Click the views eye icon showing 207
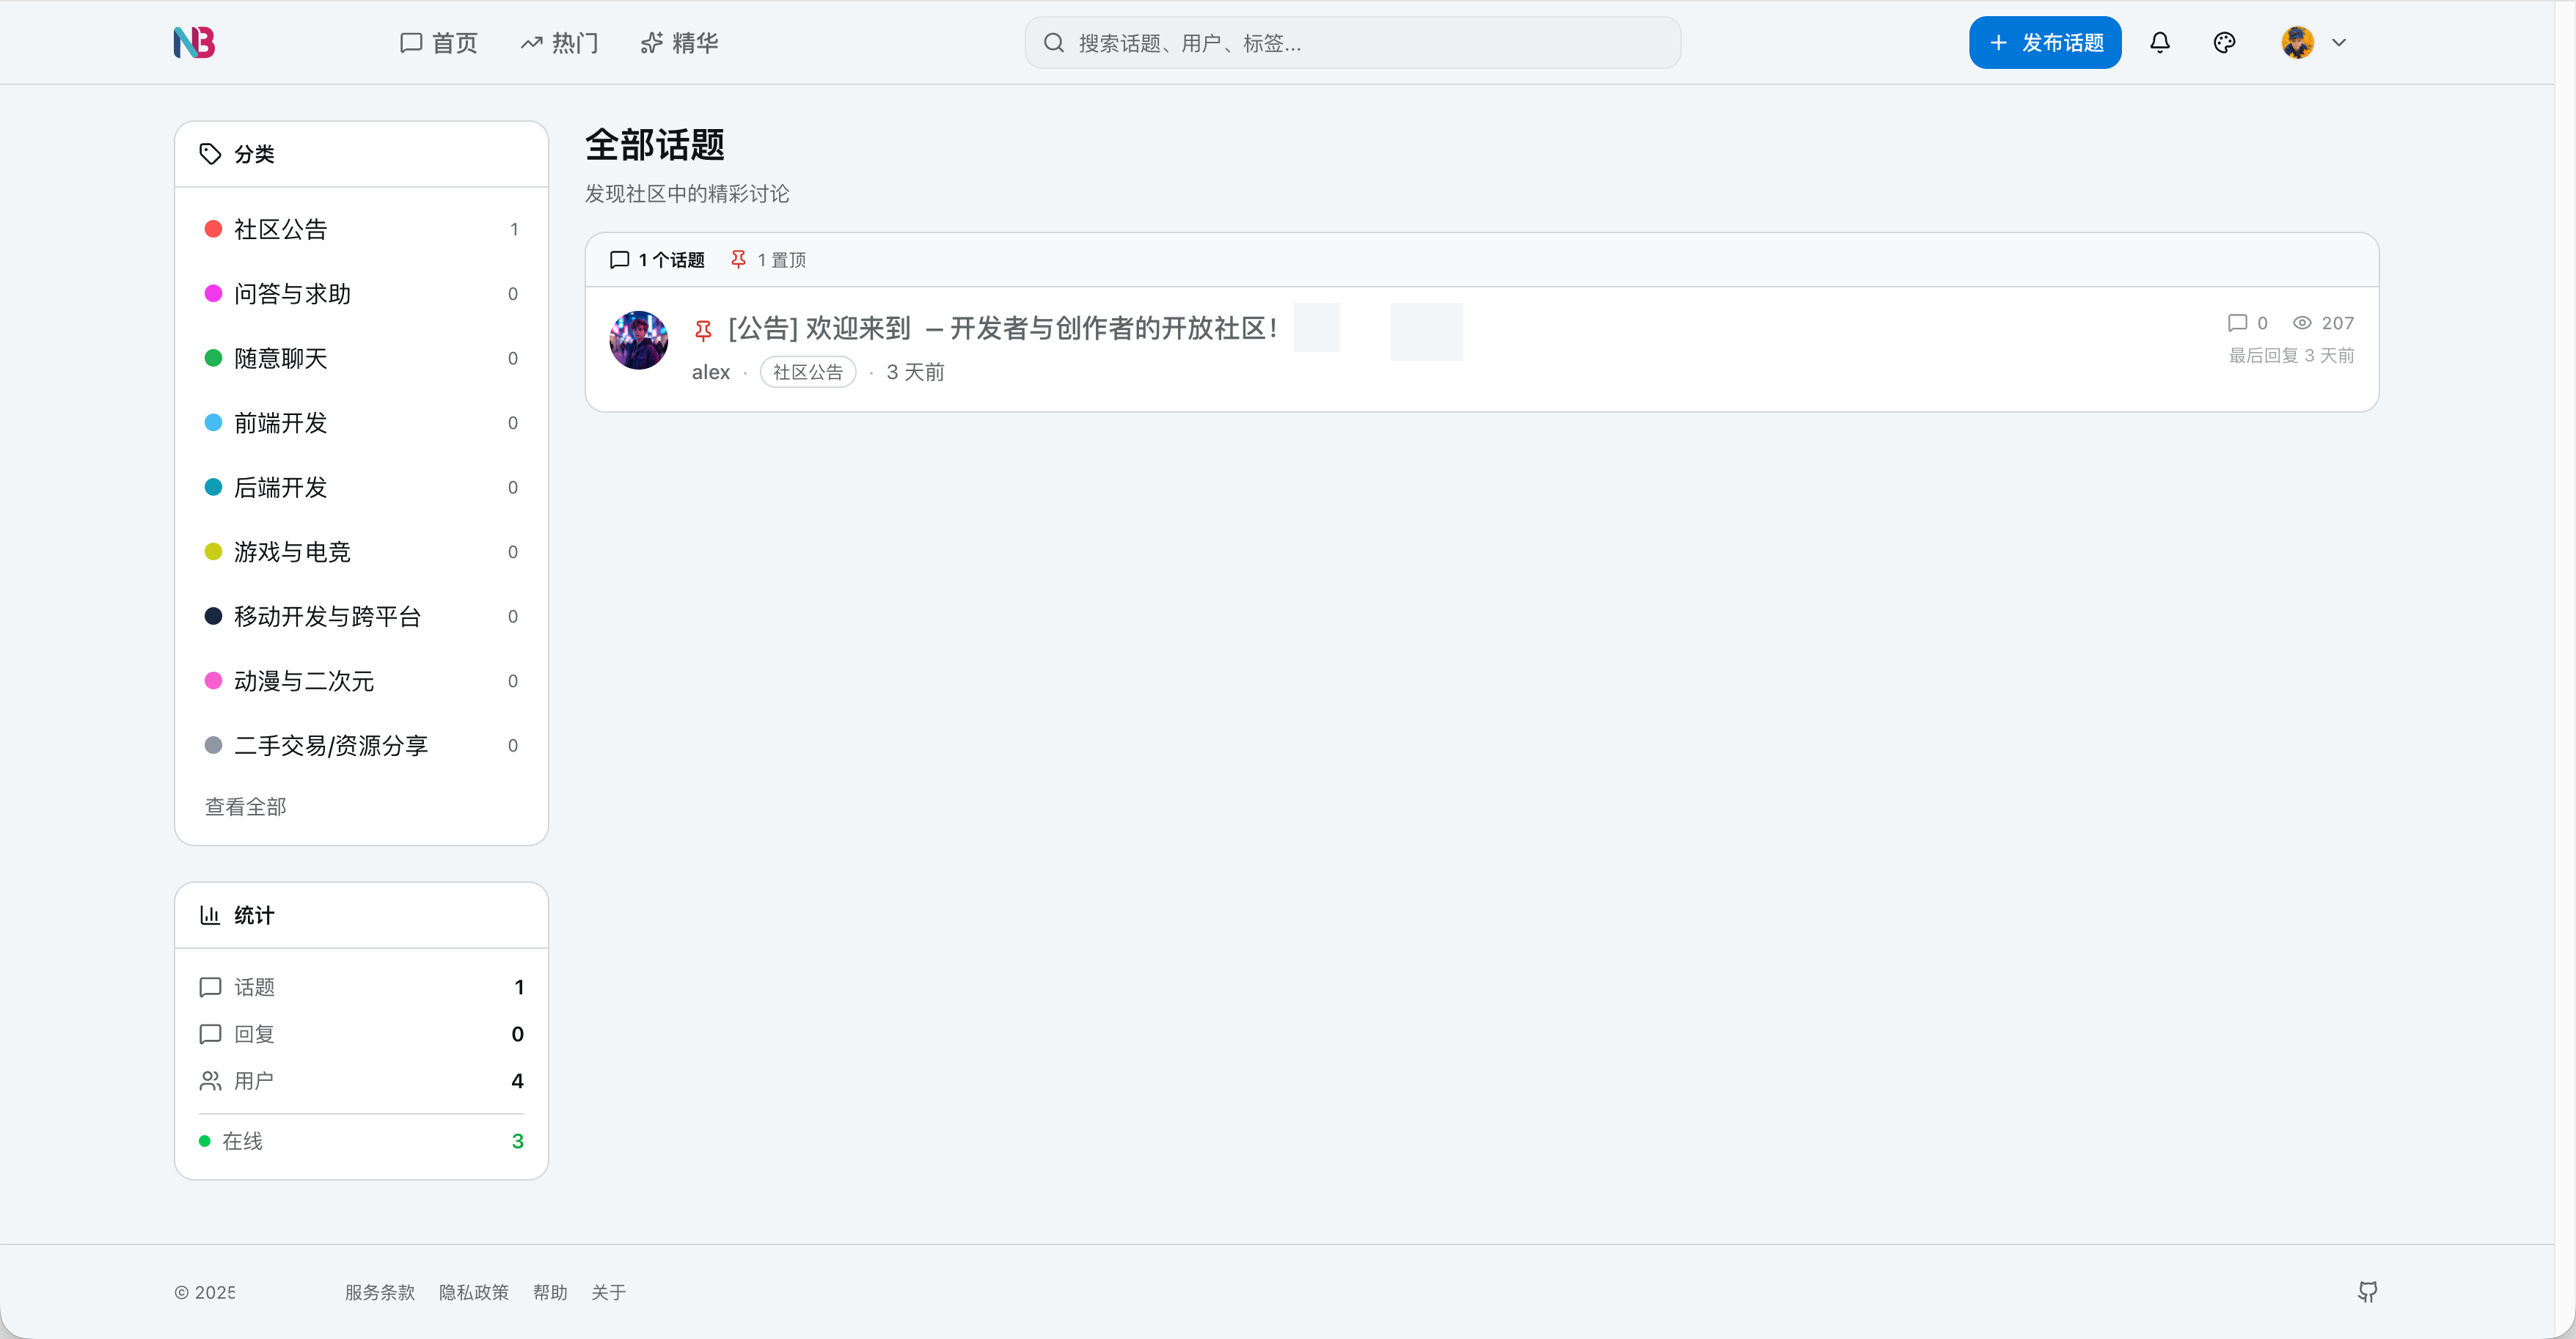The height and width of the screenshot is (1339, 2576). 2301,322
